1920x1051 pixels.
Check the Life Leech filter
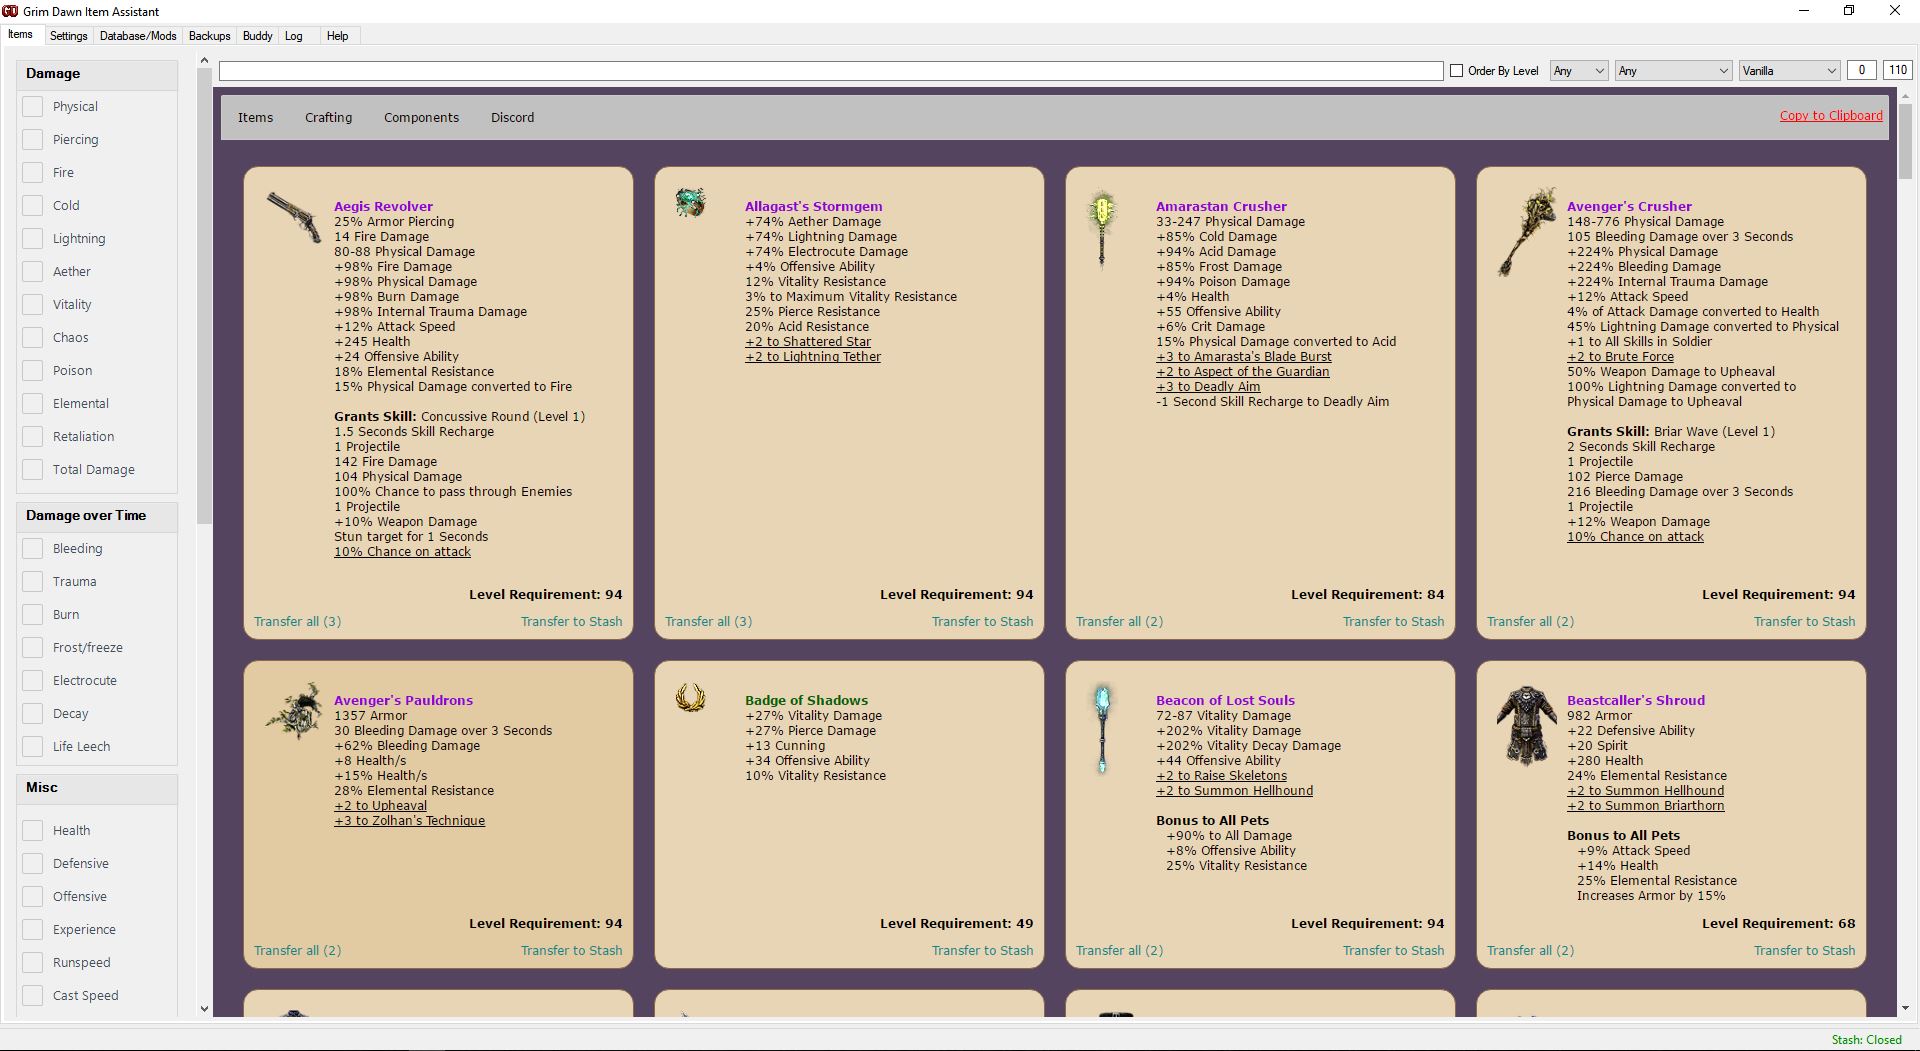33,746
